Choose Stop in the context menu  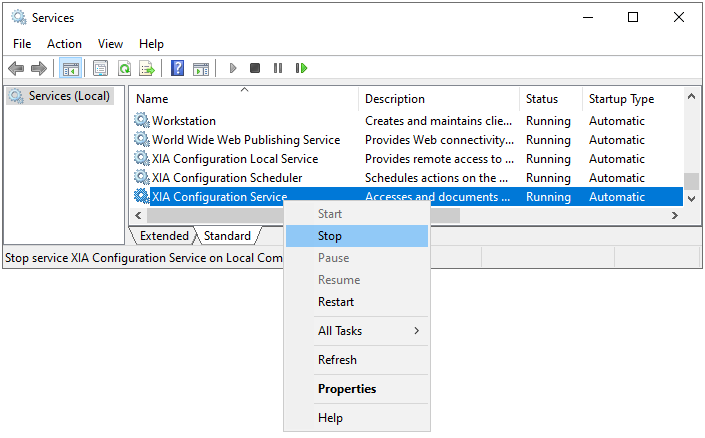330,236
